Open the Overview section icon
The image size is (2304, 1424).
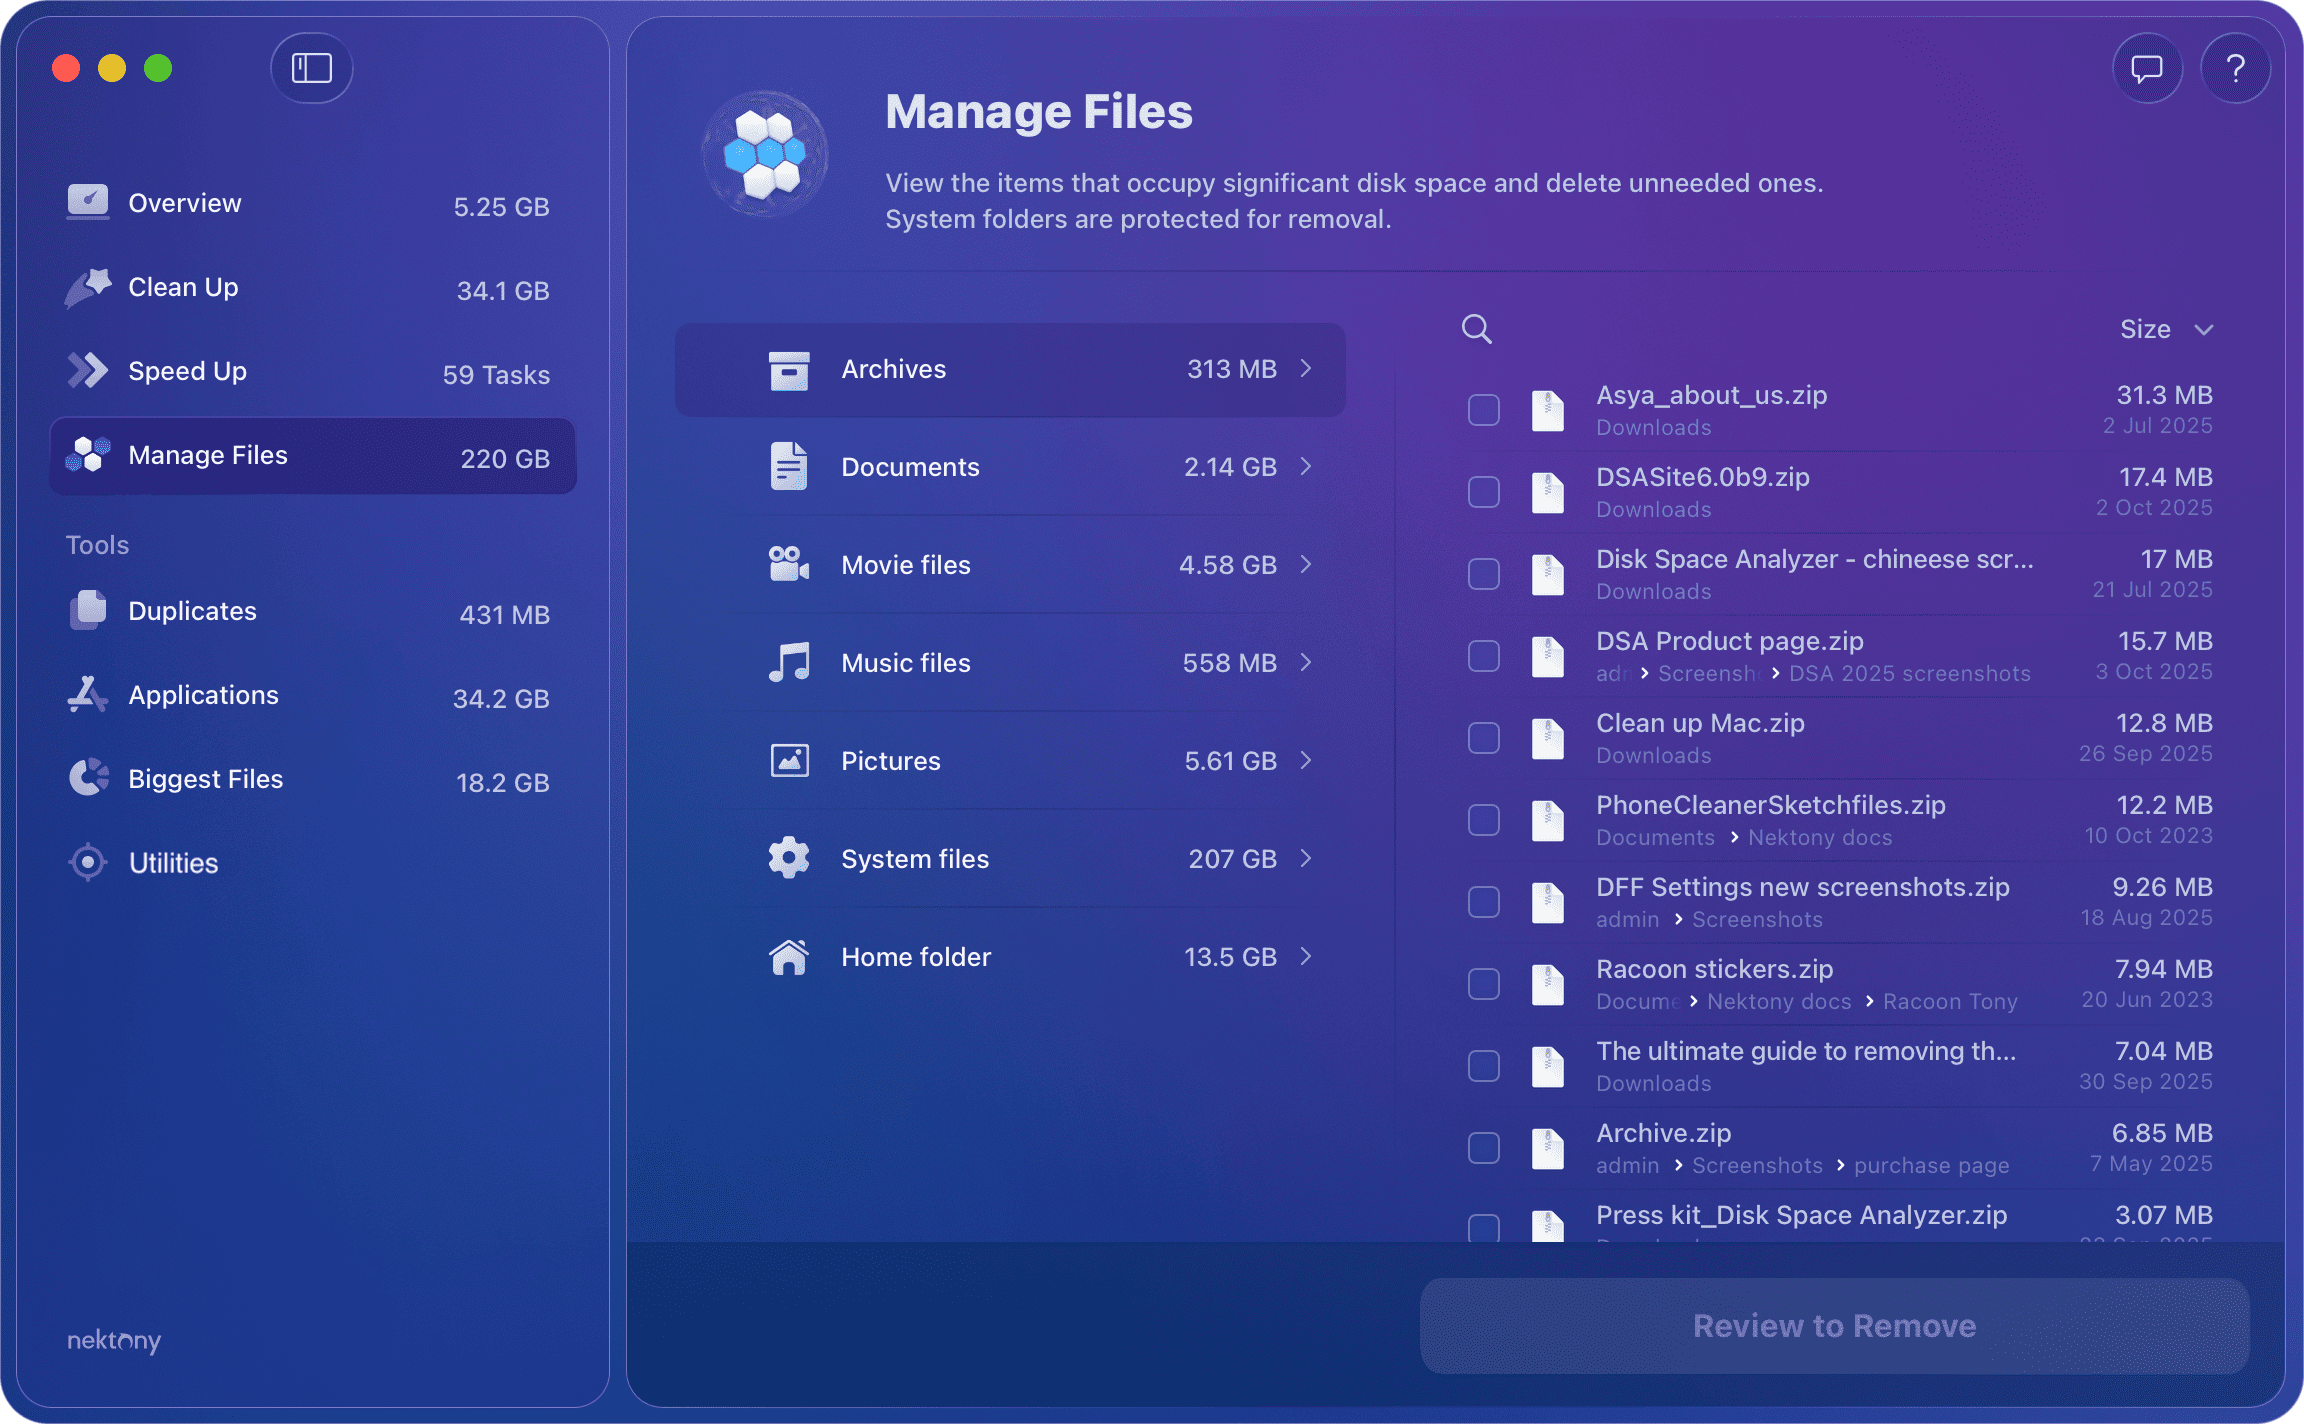click(88, 201)
